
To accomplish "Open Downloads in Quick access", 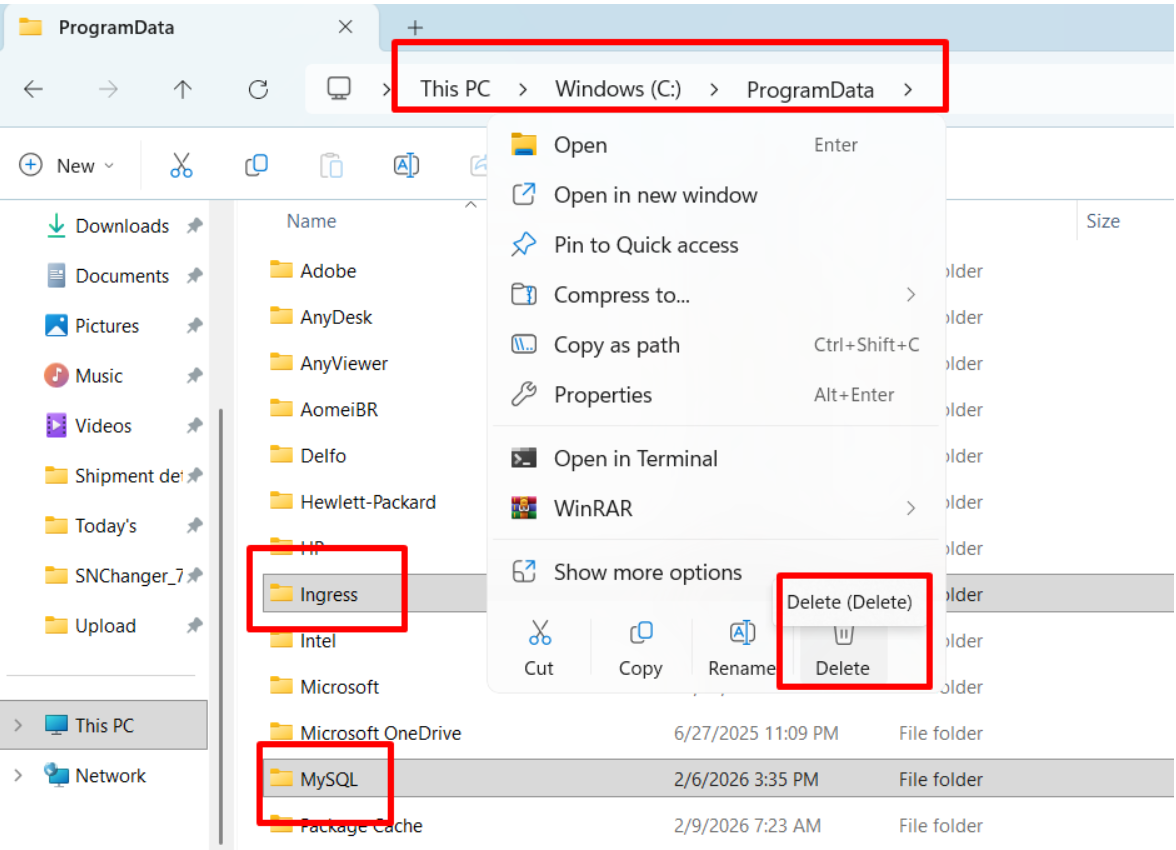I will click(x=121, y=226).
